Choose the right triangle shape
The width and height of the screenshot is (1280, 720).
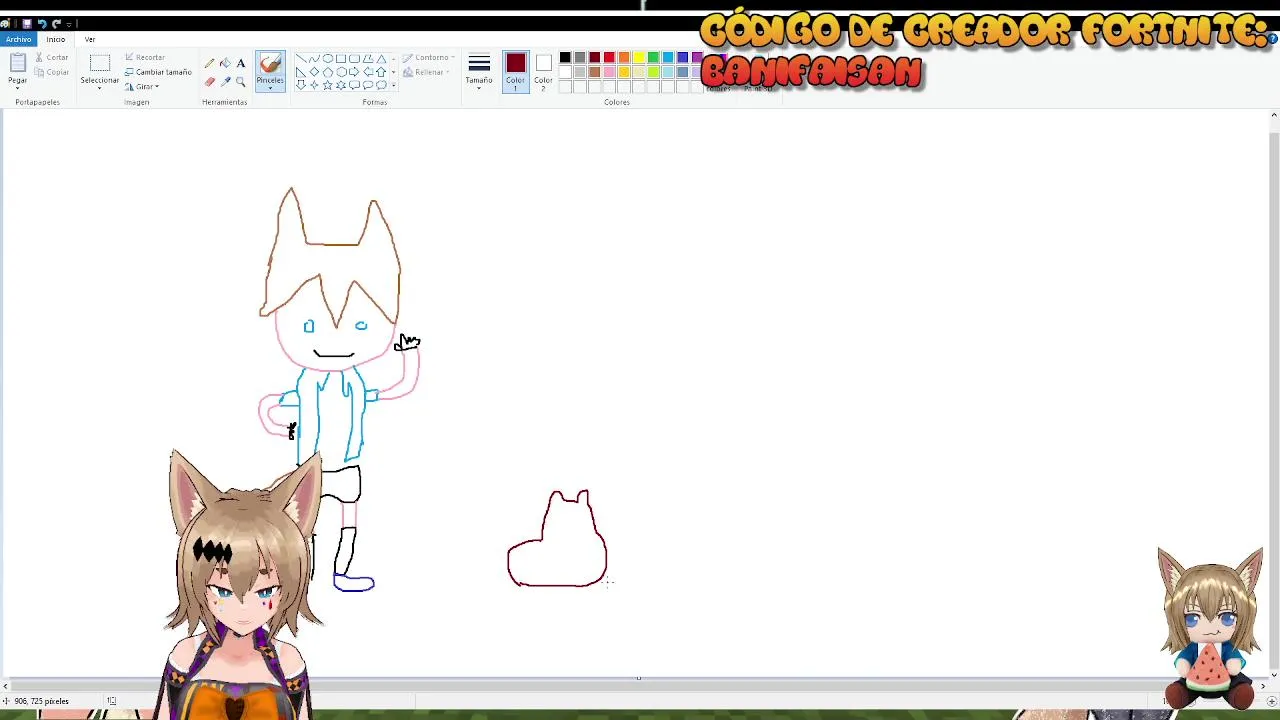click(301, 72)
